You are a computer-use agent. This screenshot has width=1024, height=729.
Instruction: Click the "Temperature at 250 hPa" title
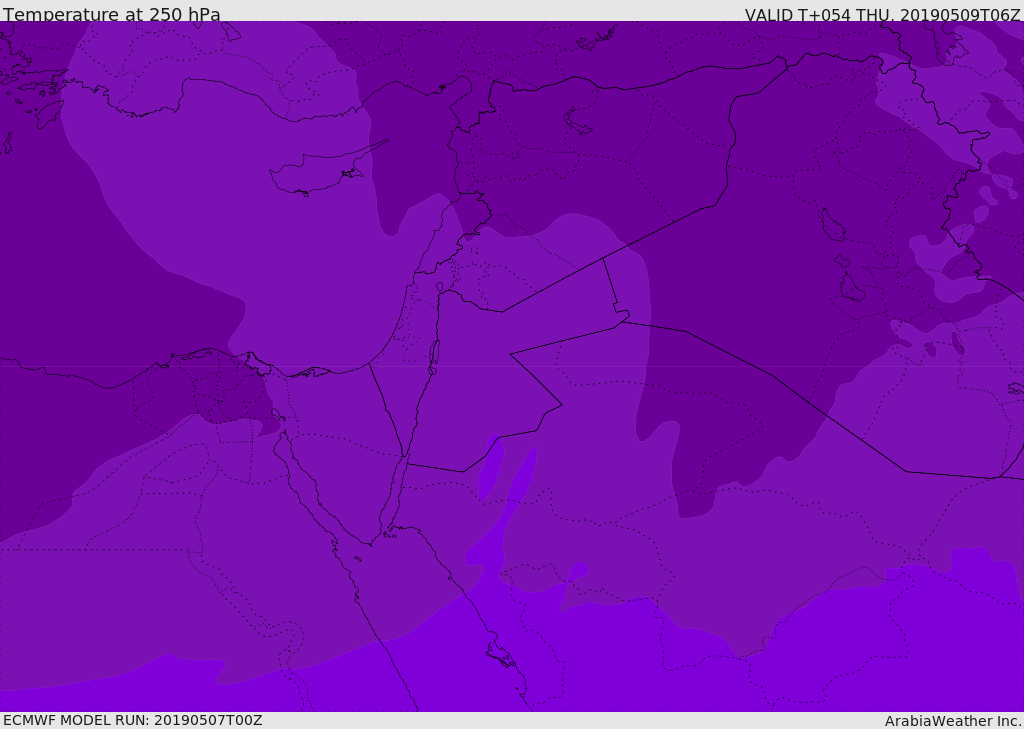112,15
